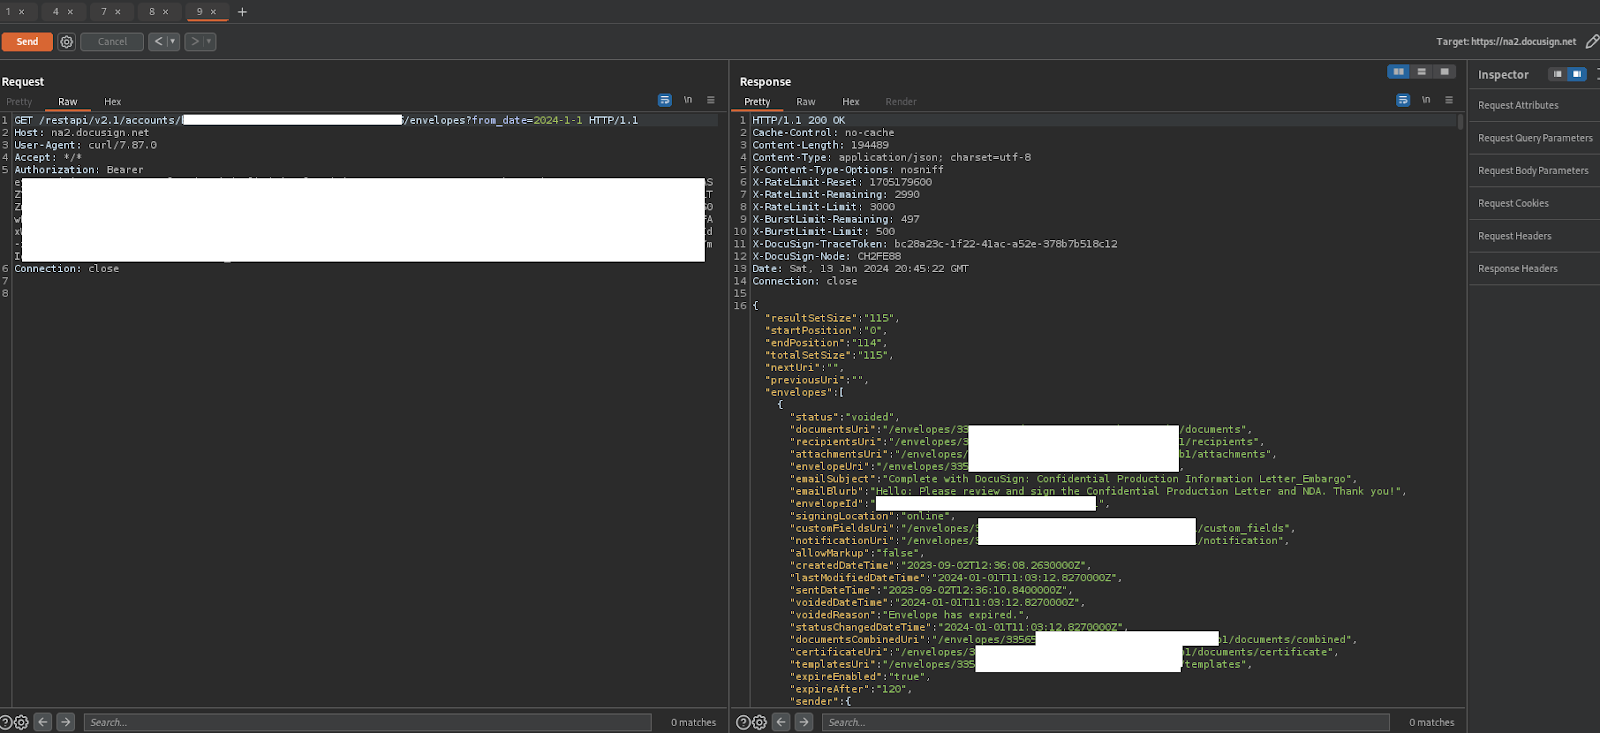1600x733 pixels.
Task: Switch to Repeater tab 1
Action: [8, 12]
